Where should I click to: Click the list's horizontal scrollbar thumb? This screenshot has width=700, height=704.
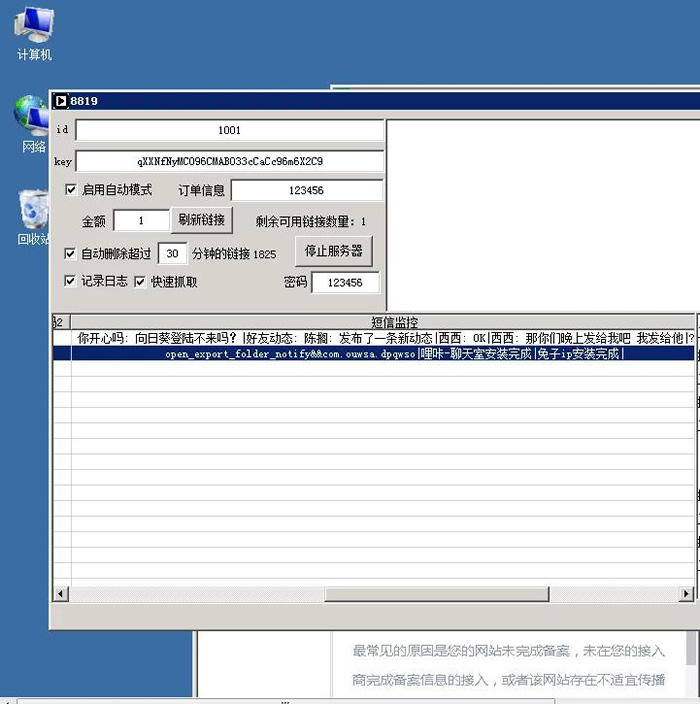point(436,595)
